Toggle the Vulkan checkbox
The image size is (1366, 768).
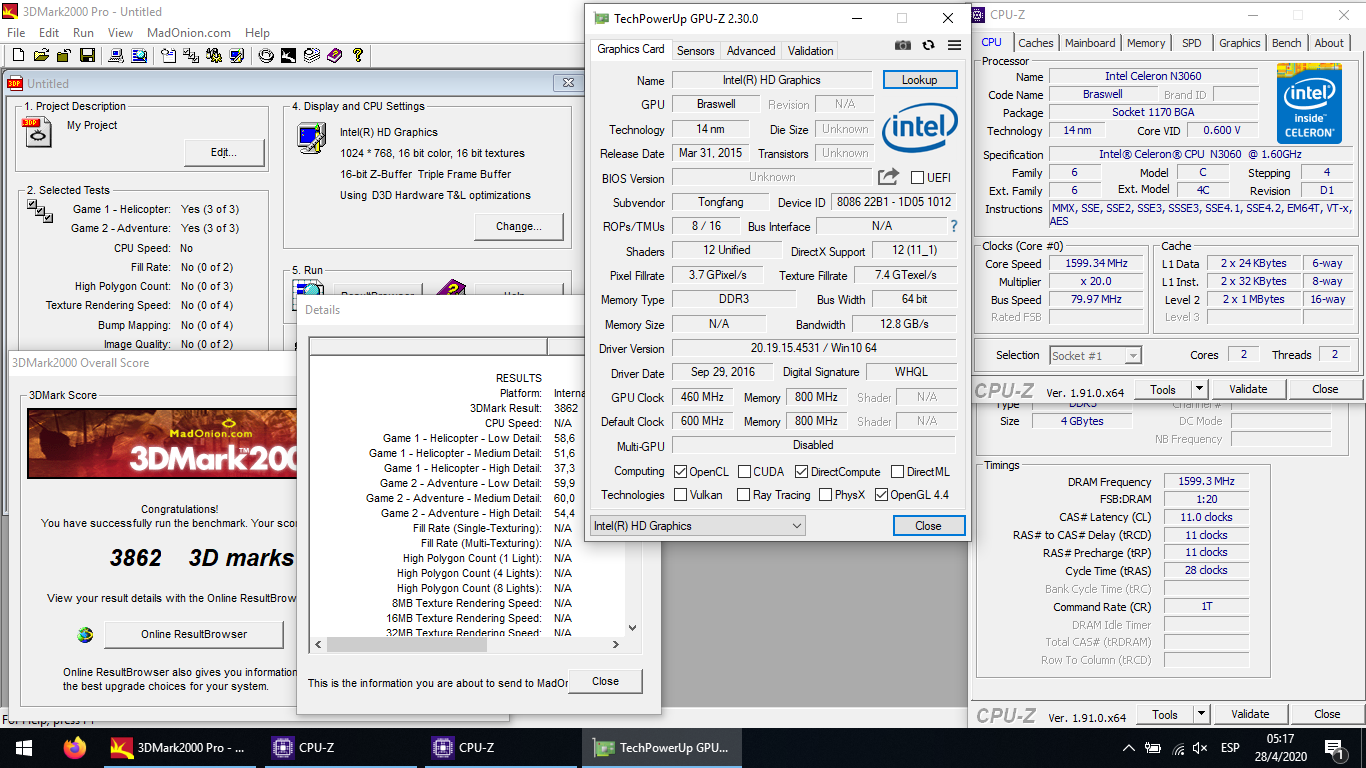681,495
